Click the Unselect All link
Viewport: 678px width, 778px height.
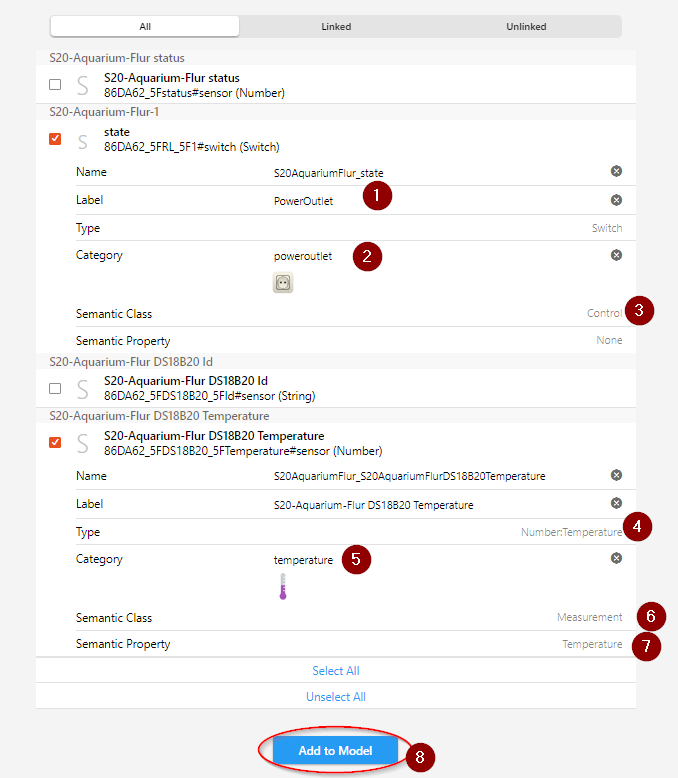(x=336, y=697)
